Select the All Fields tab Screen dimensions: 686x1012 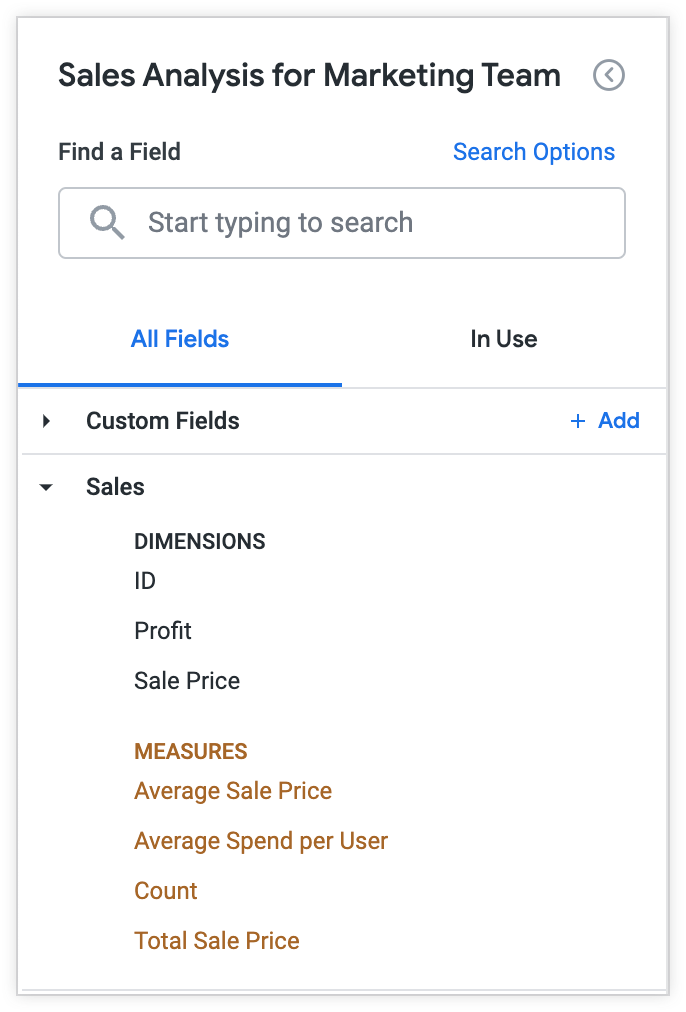click(x=180, y=339)
